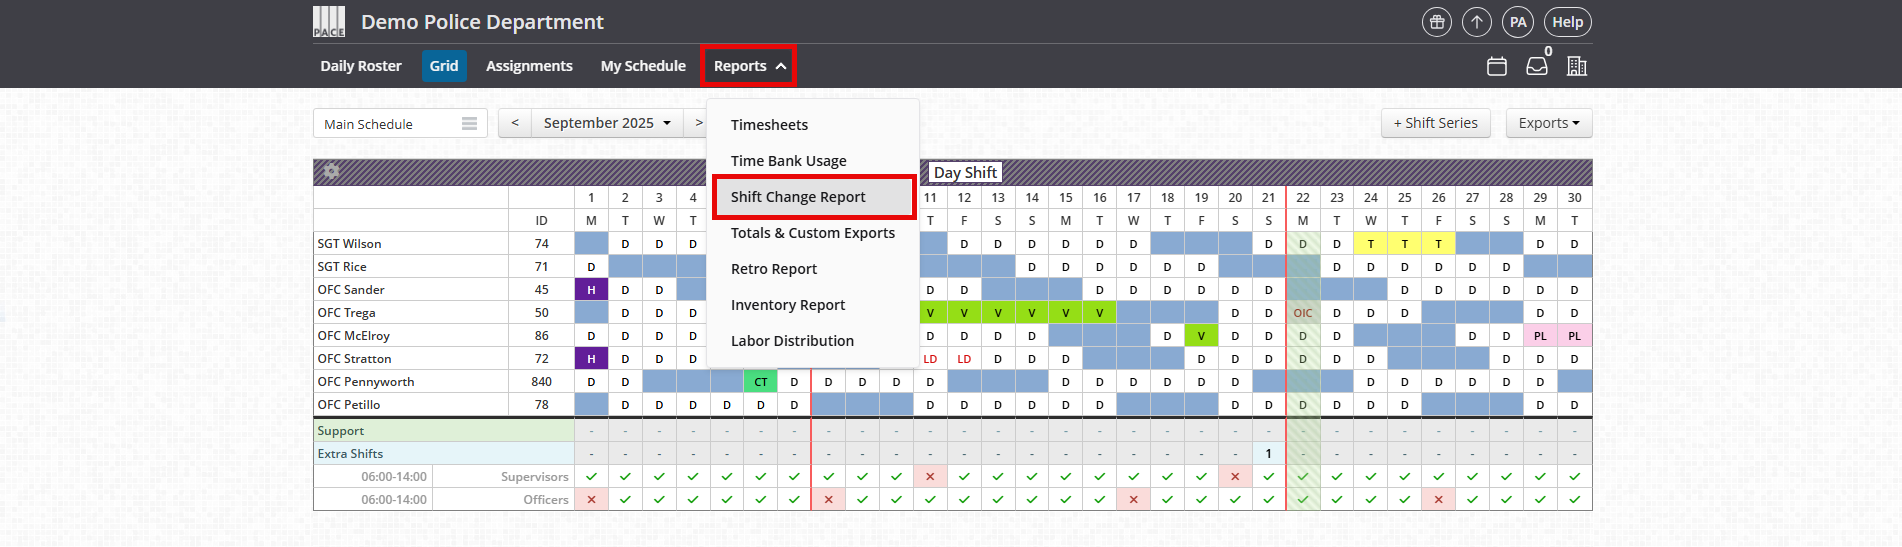Screen dimensions: 1902x547
Task: Click green check for Officers on day 30
Action: [x=1574, y=499]
